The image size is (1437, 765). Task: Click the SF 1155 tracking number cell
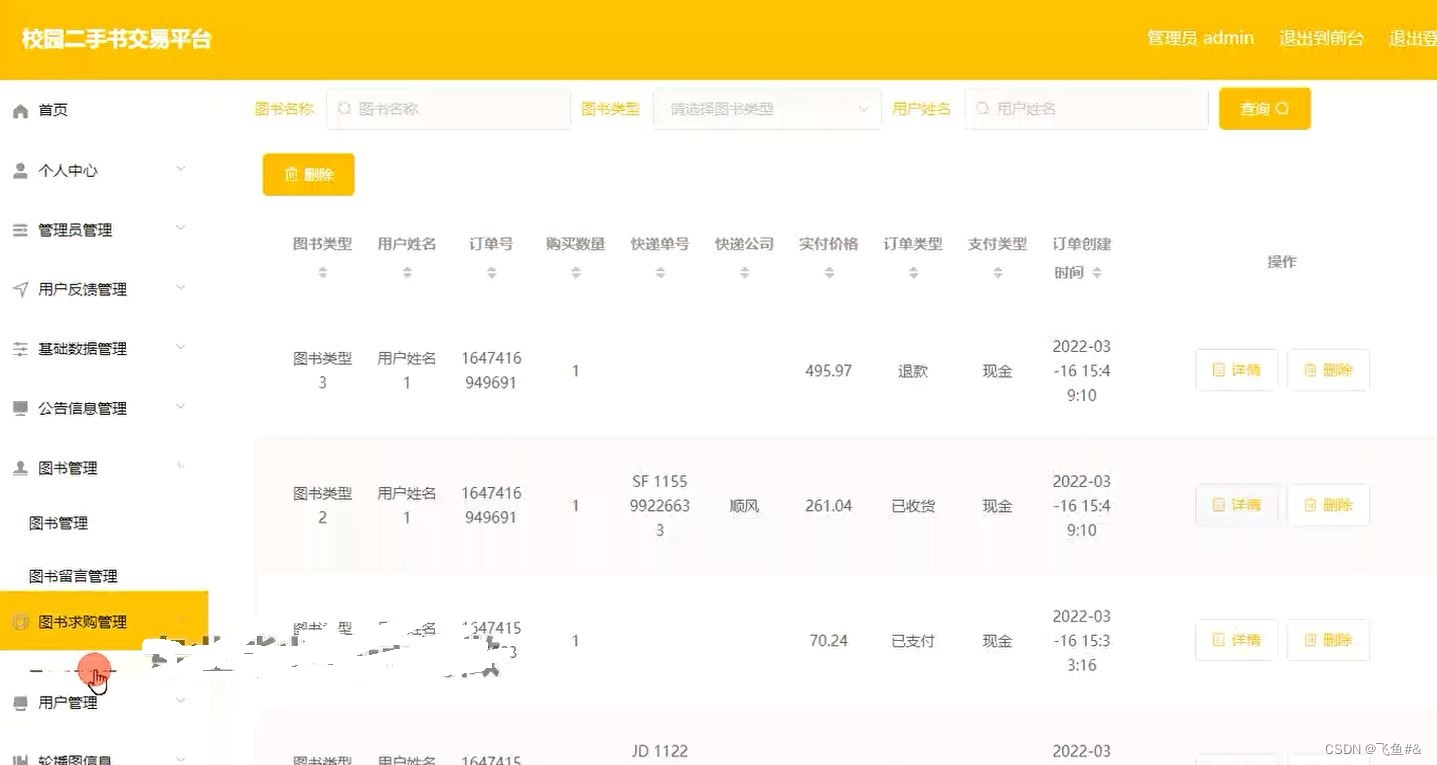[660, 506]
